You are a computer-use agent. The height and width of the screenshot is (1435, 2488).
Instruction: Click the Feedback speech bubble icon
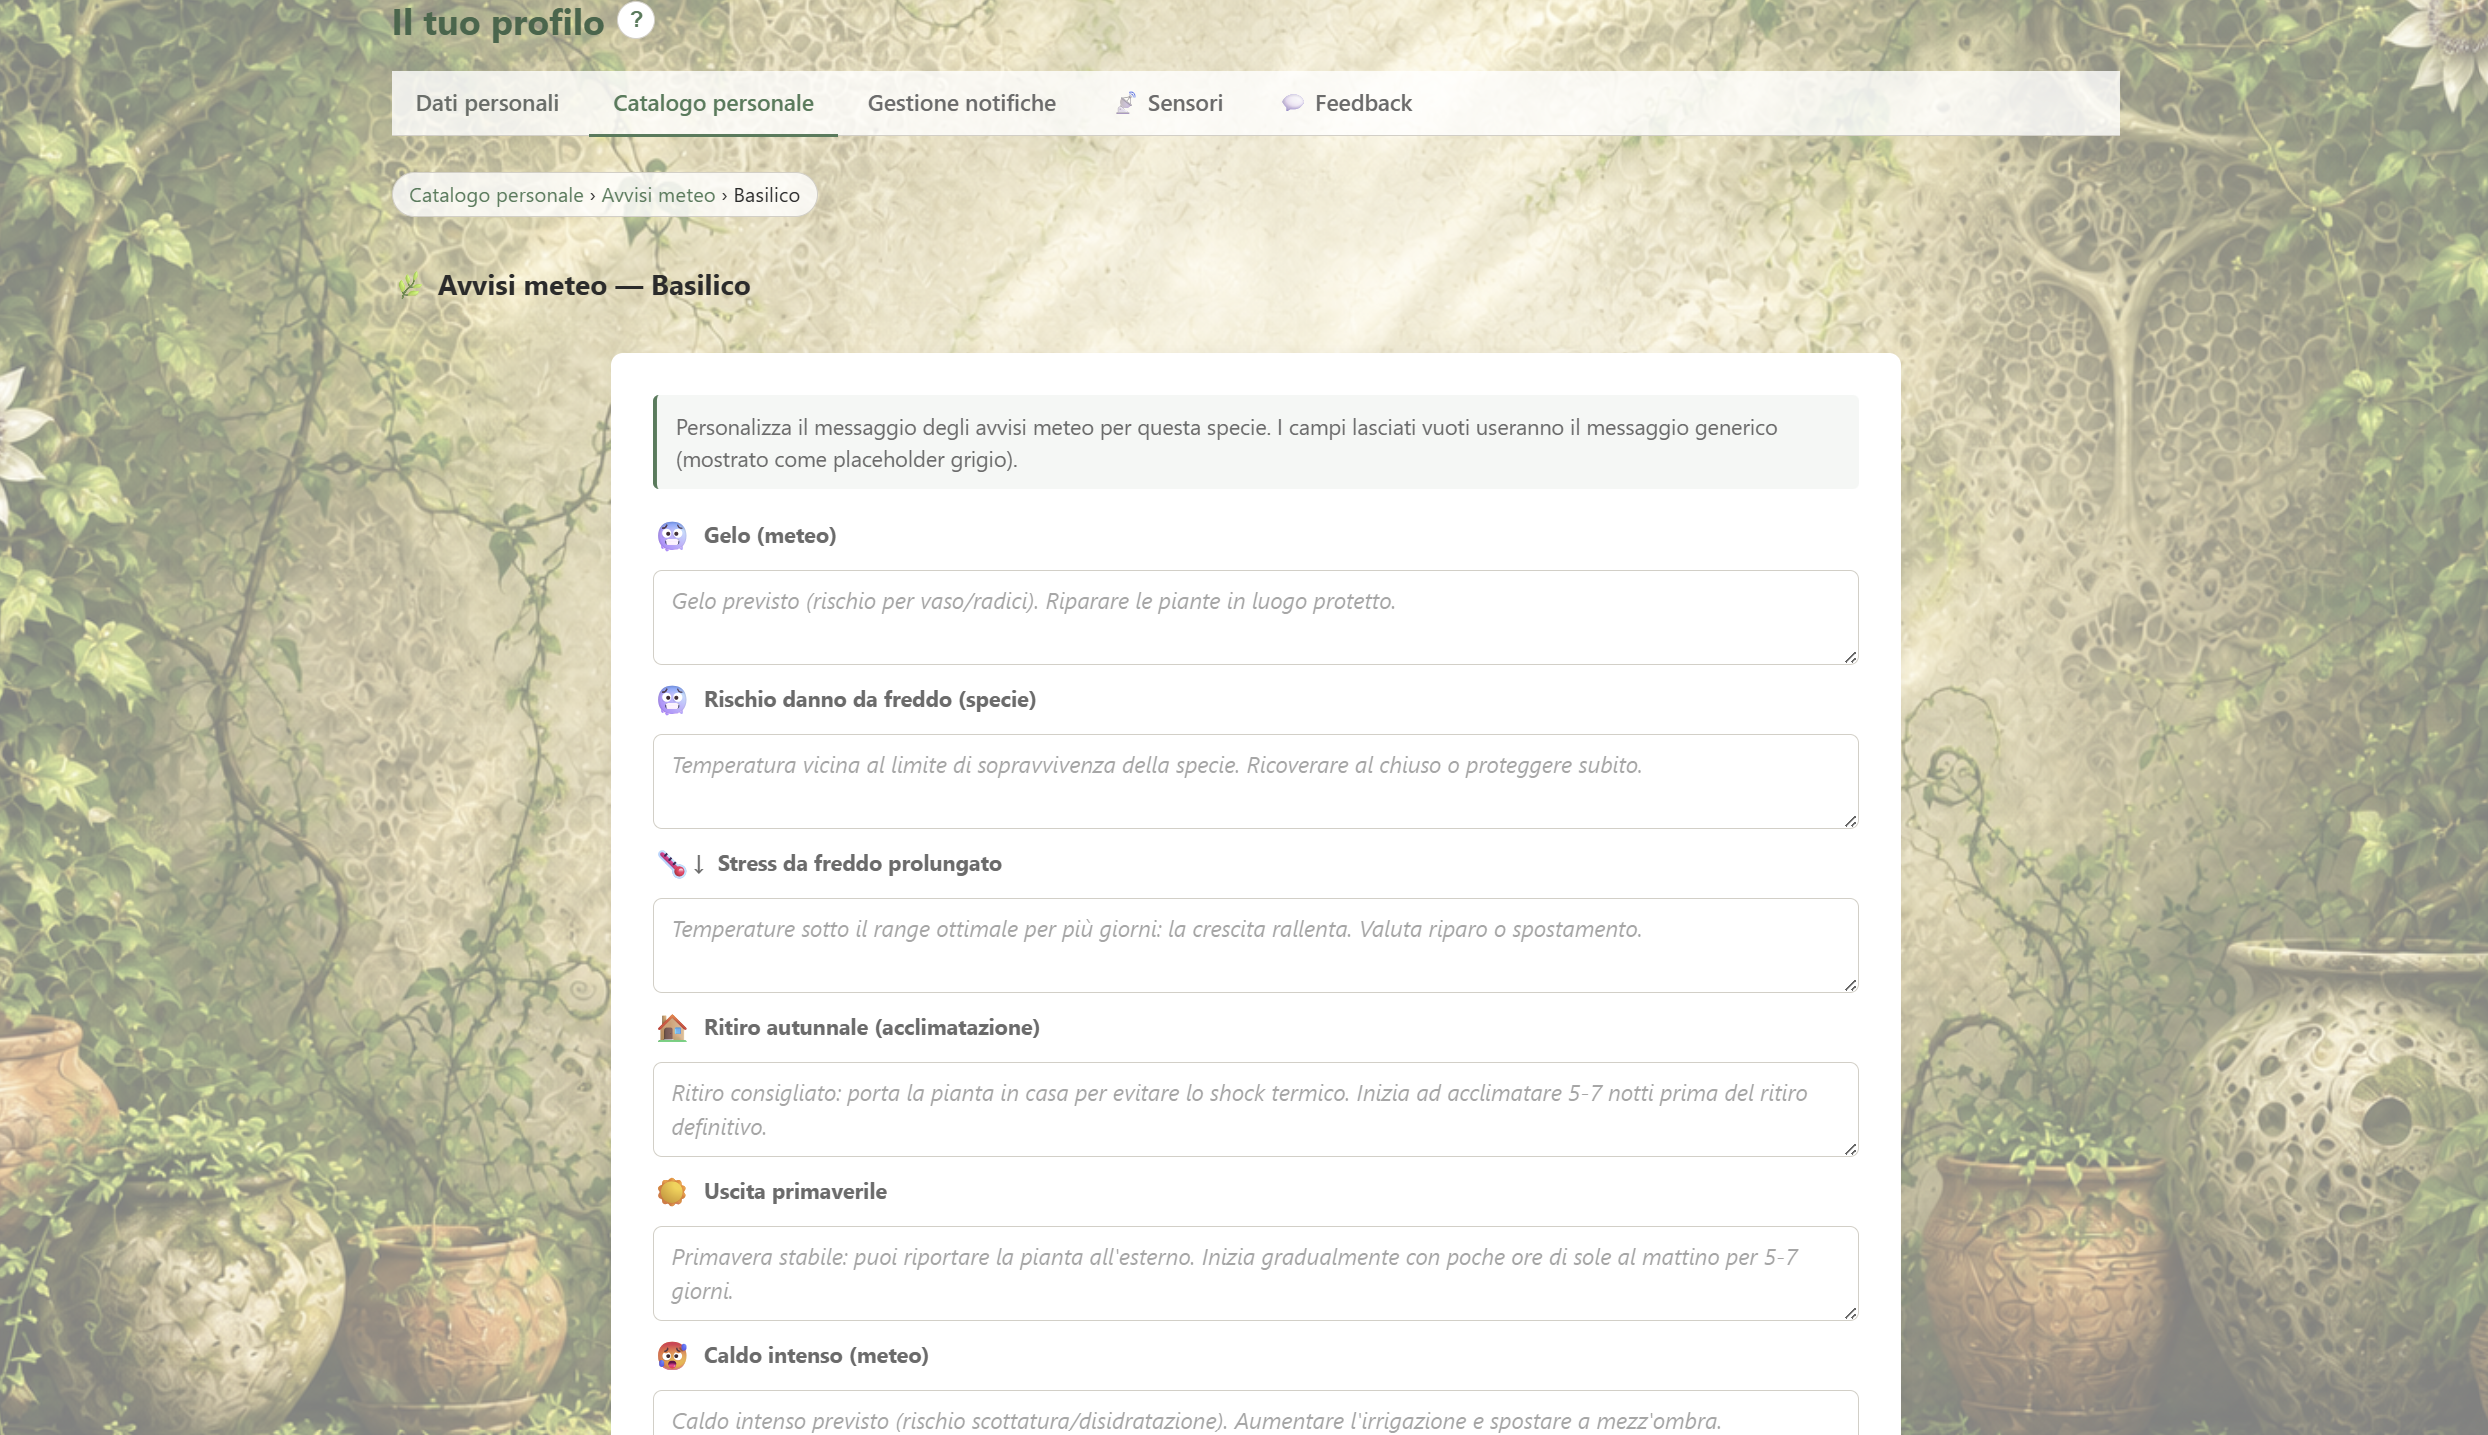[1293, 103]
